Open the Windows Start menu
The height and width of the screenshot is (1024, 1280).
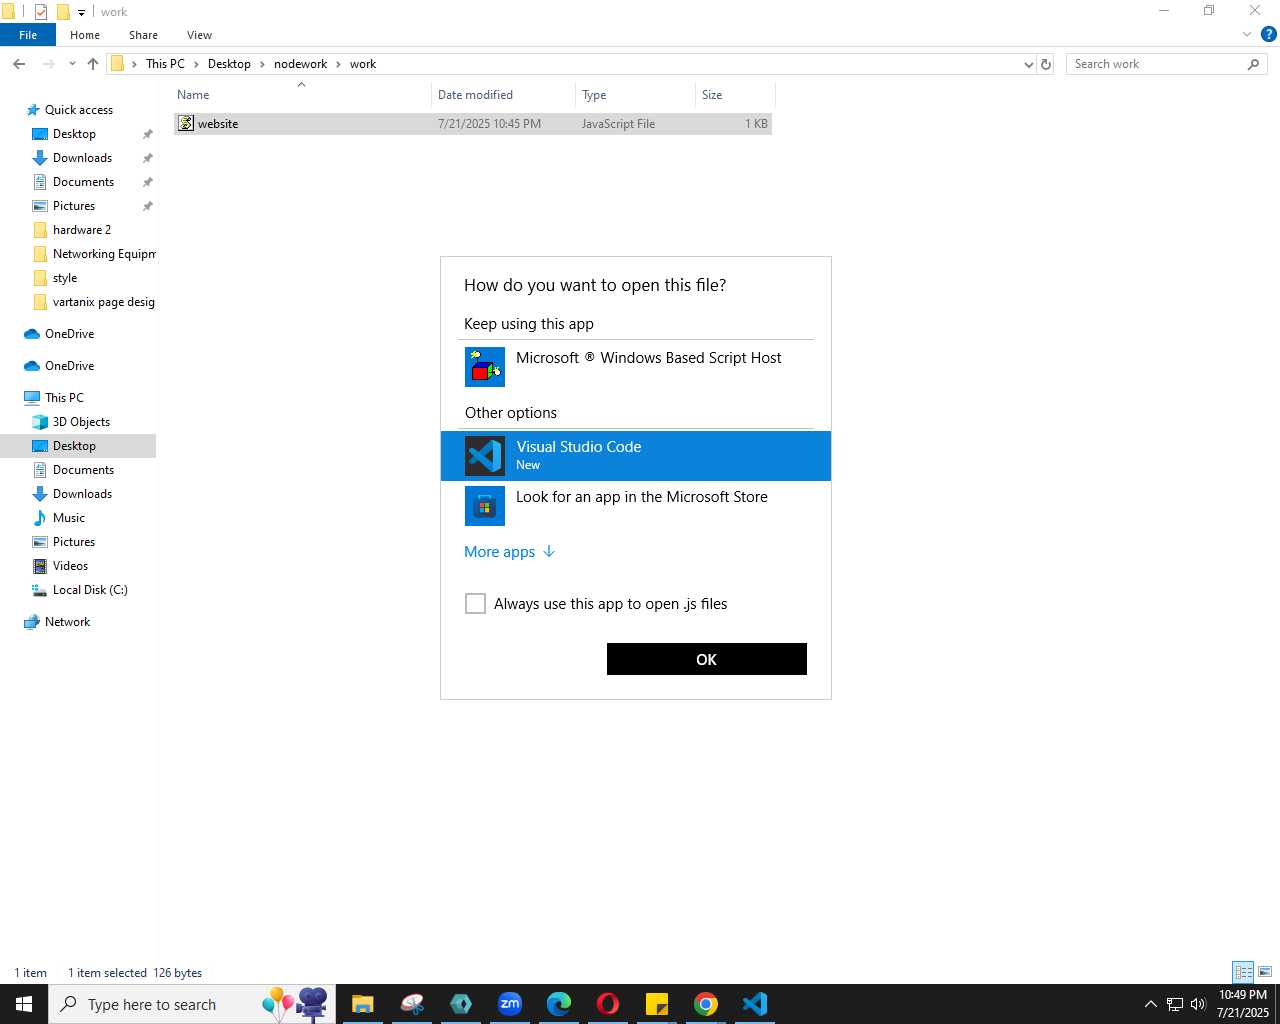click(x=24, y=1004)
